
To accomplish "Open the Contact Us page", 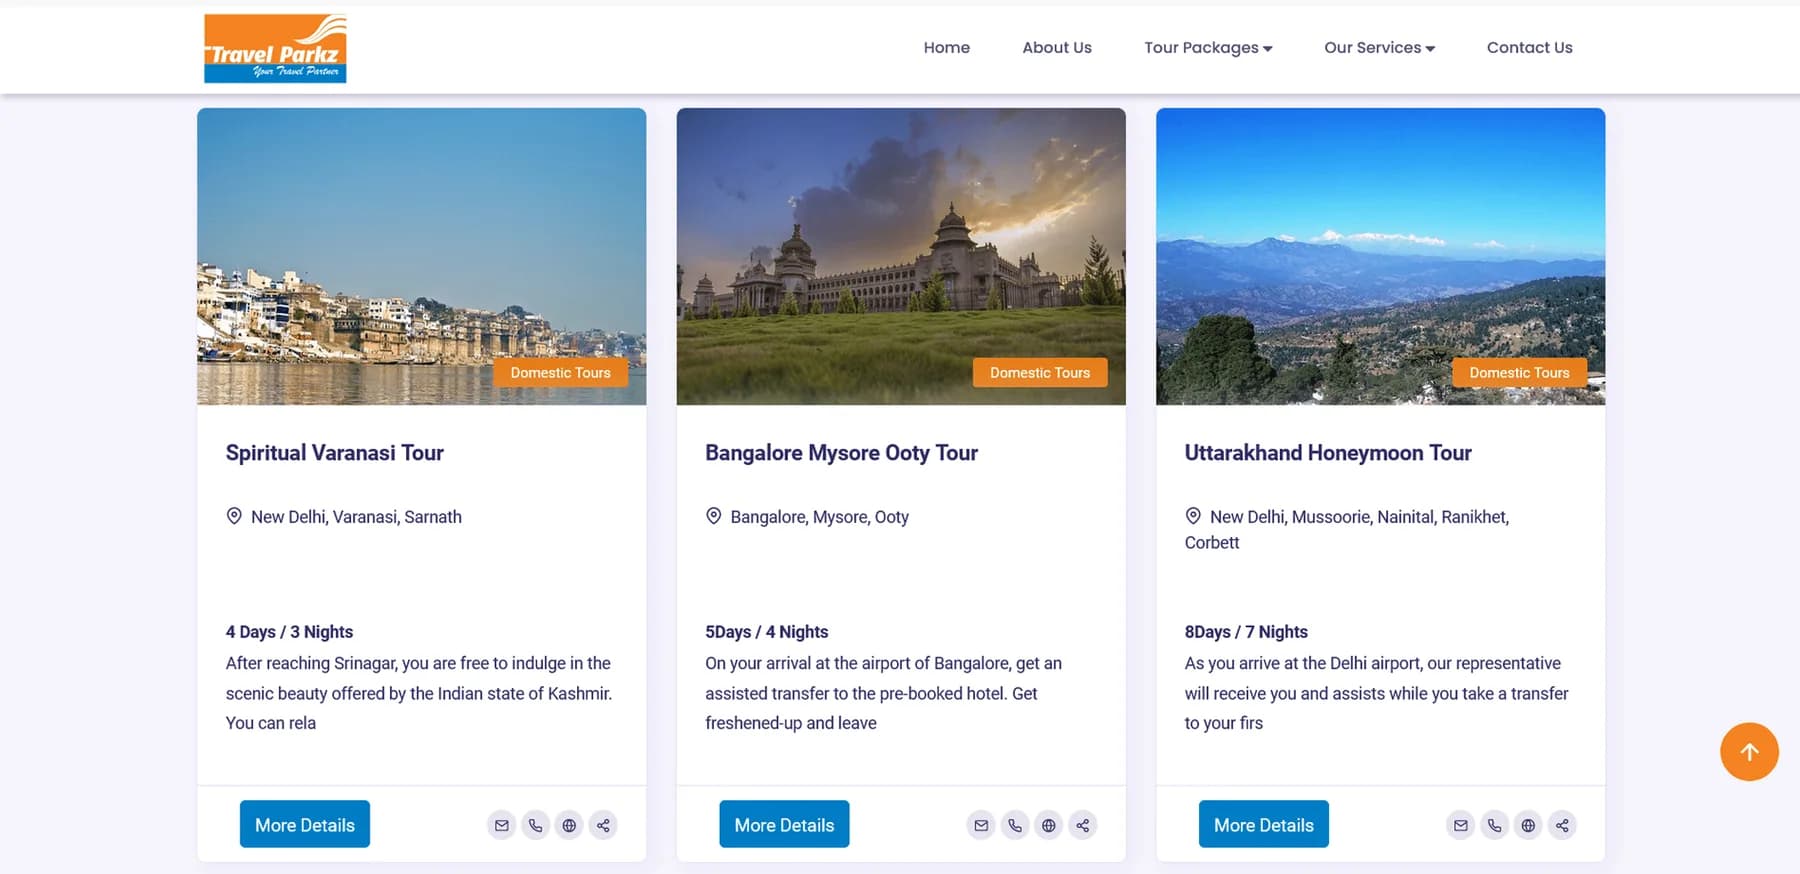I will (1529, 47).
